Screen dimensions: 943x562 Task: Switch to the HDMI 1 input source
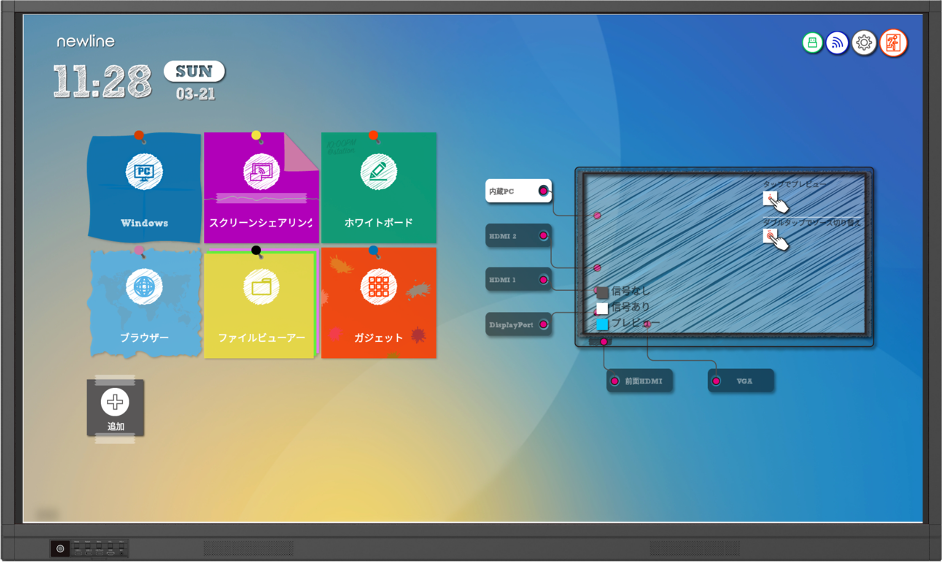click(x=518, y=280)
